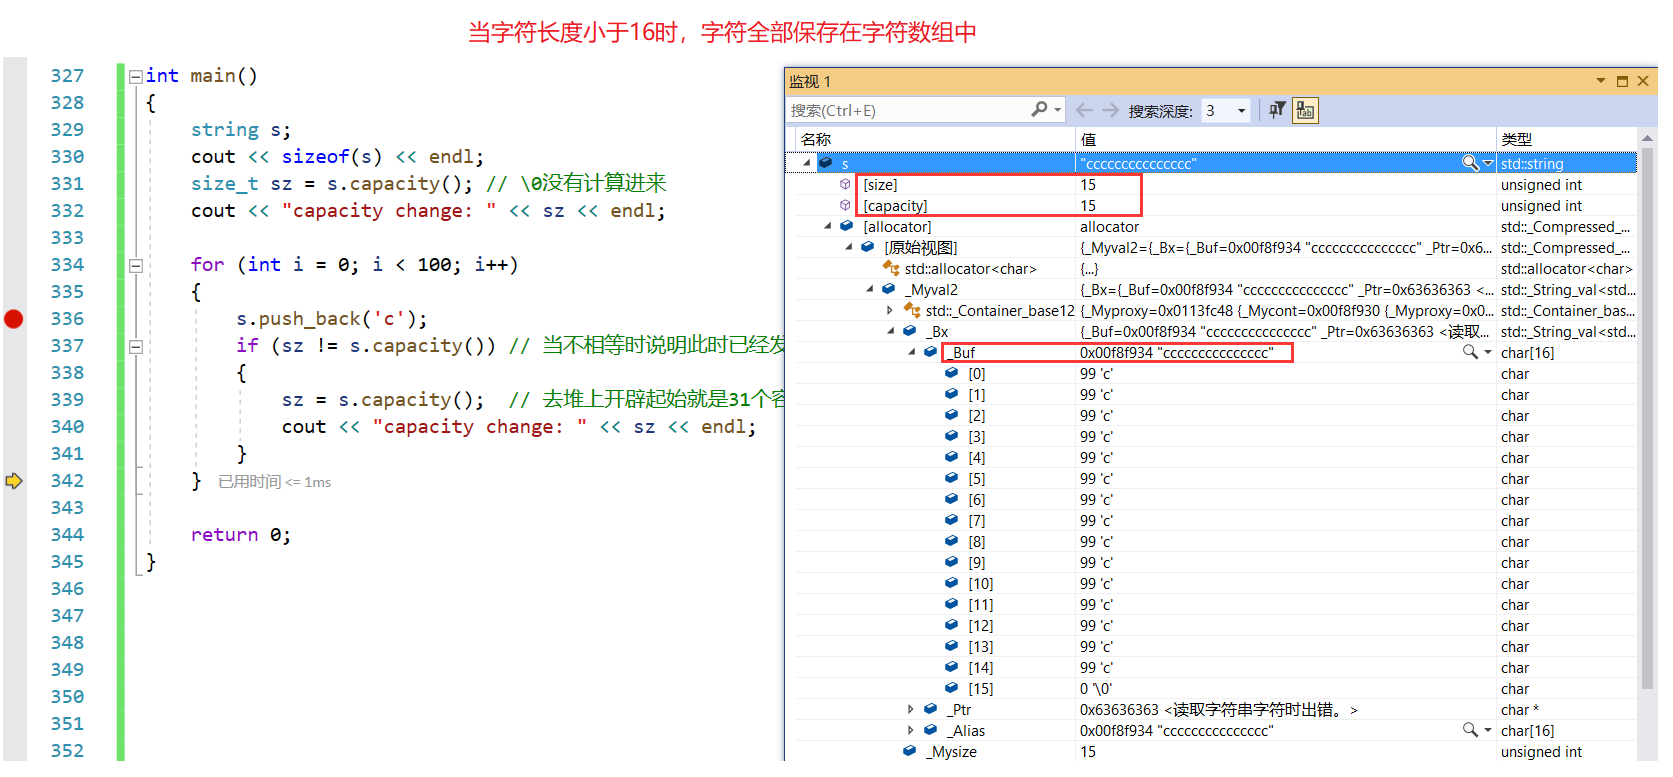Image resolution: width=1673 pixels, height=777 pixels.
Task: Click the _Buf field icon
Action: 931,353
